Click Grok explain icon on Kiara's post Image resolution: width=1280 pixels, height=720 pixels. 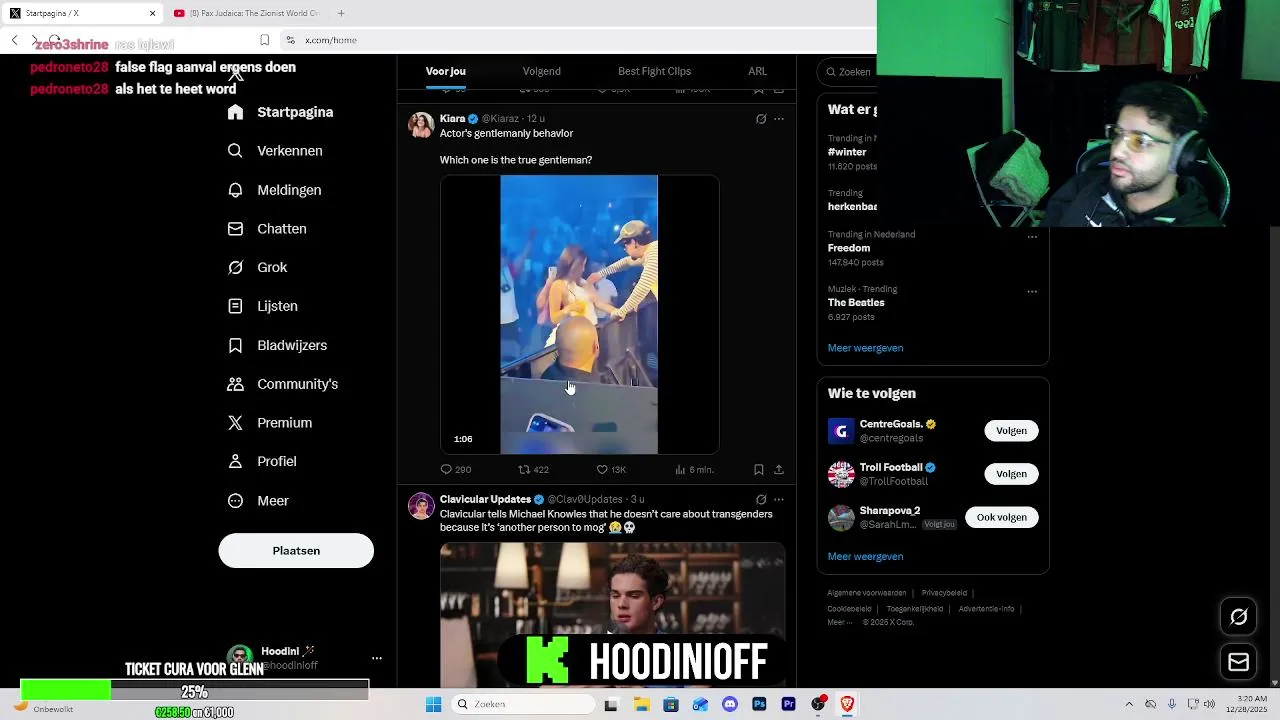pos(761,119)
